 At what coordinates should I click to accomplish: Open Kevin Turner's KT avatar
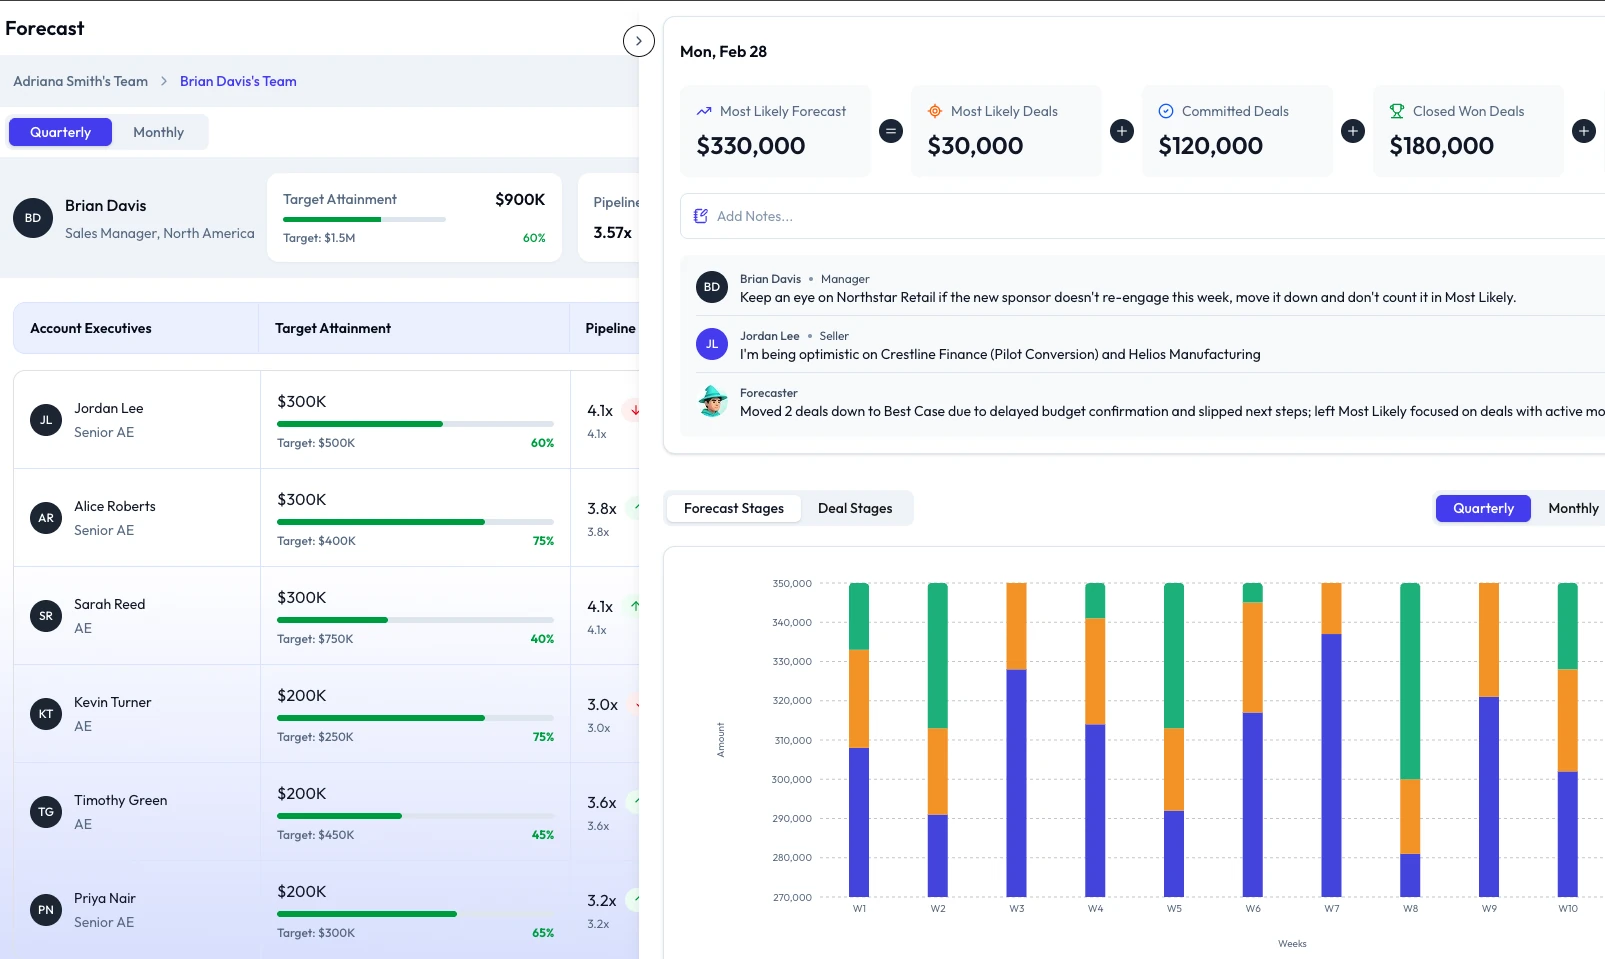coord(46,714)
